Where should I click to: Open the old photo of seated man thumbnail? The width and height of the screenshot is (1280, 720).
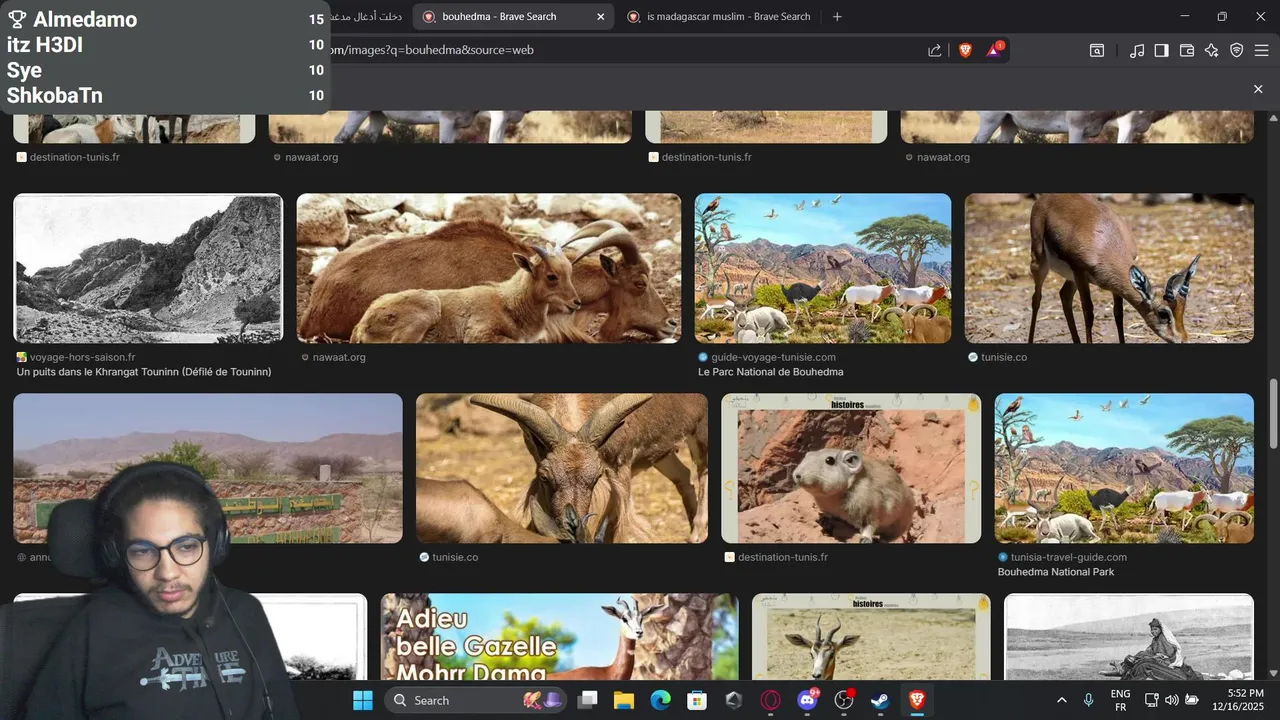coord(1129,637)
